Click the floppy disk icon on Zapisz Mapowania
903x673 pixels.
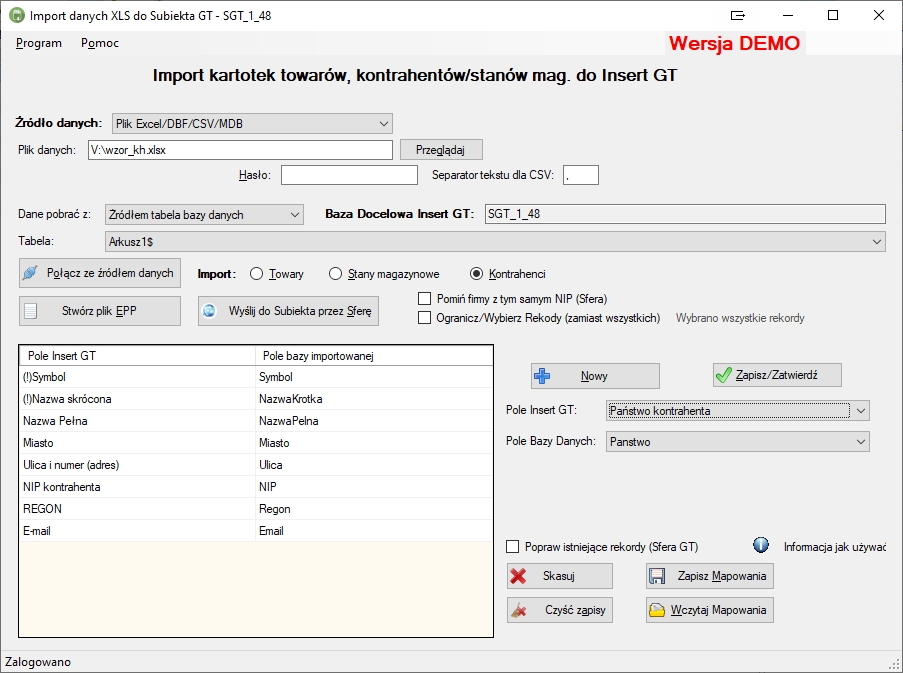pyautogui.click(x=657, y=576)
